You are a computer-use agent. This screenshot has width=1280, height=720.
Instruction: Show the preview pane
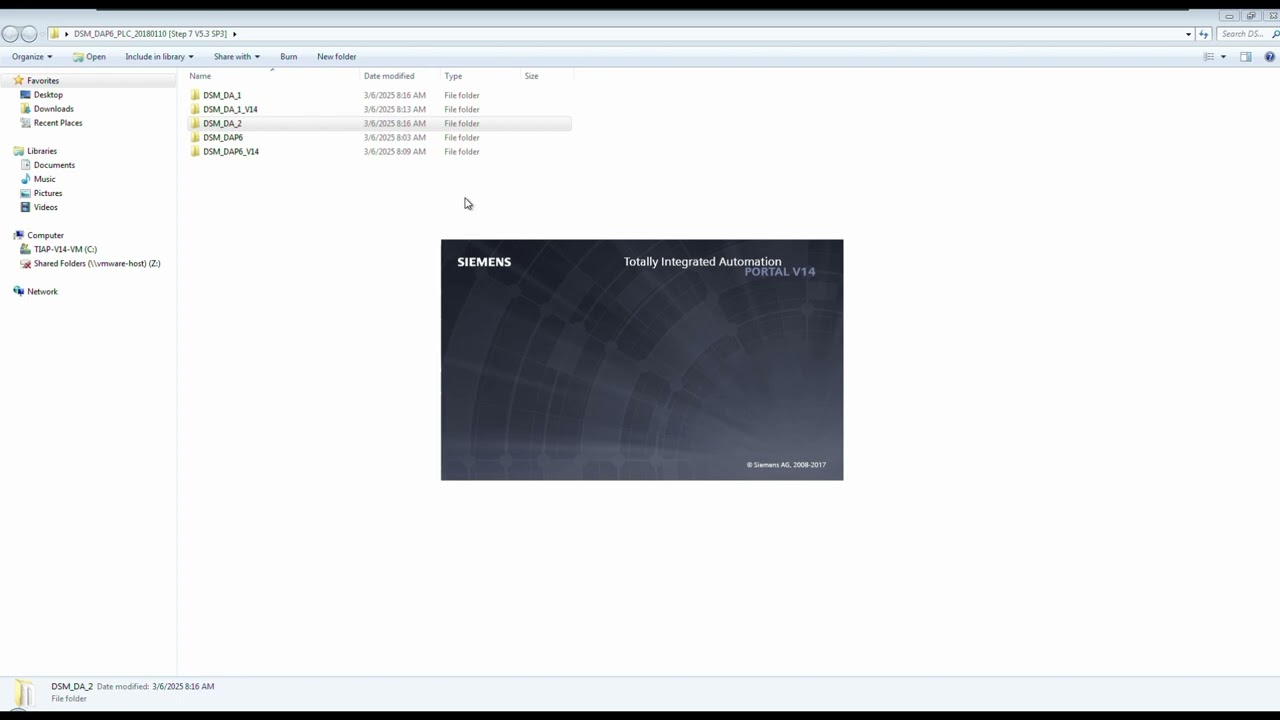pyautogui.click(x=1246, y=57)
